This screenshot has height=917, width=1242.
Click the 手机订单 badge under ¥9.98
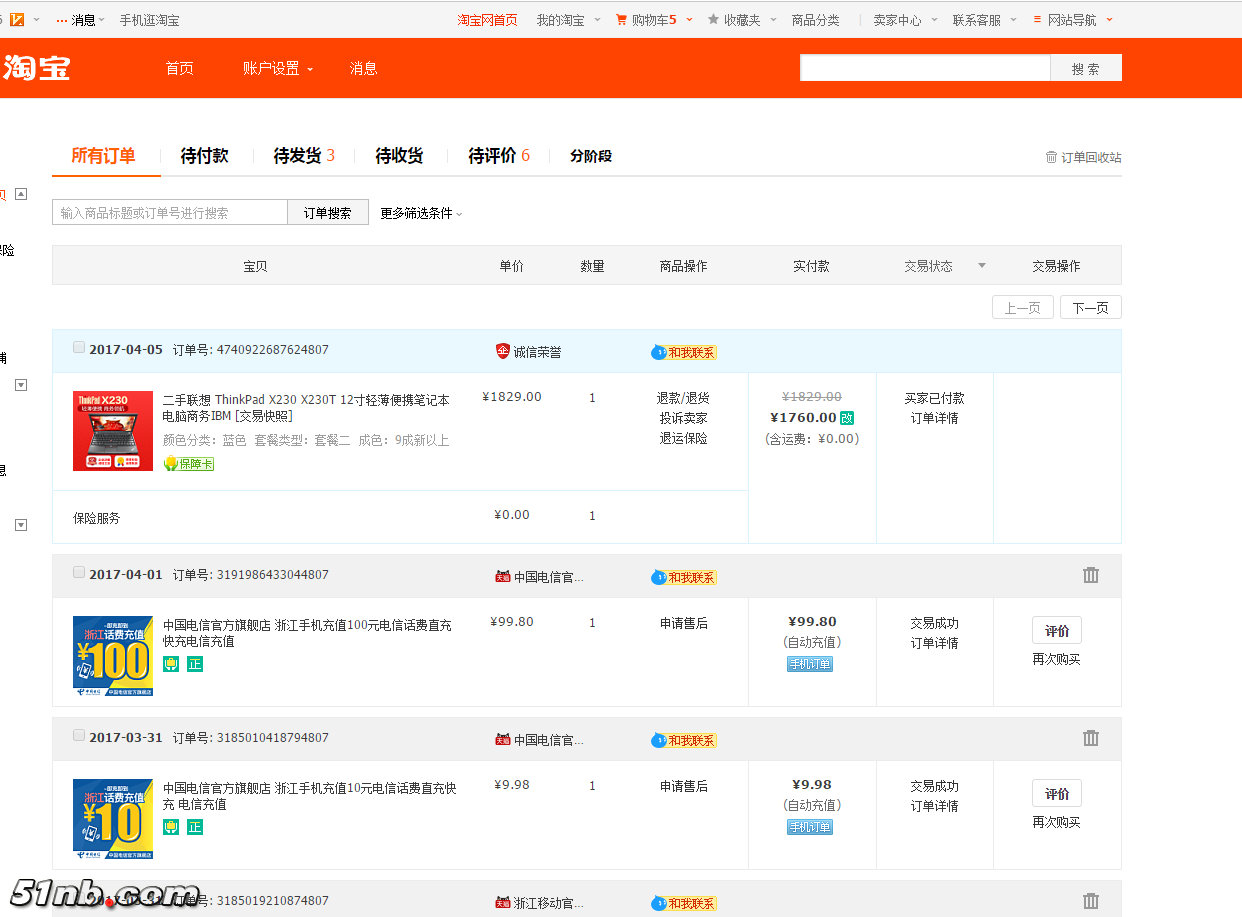[x=810, y=827]
